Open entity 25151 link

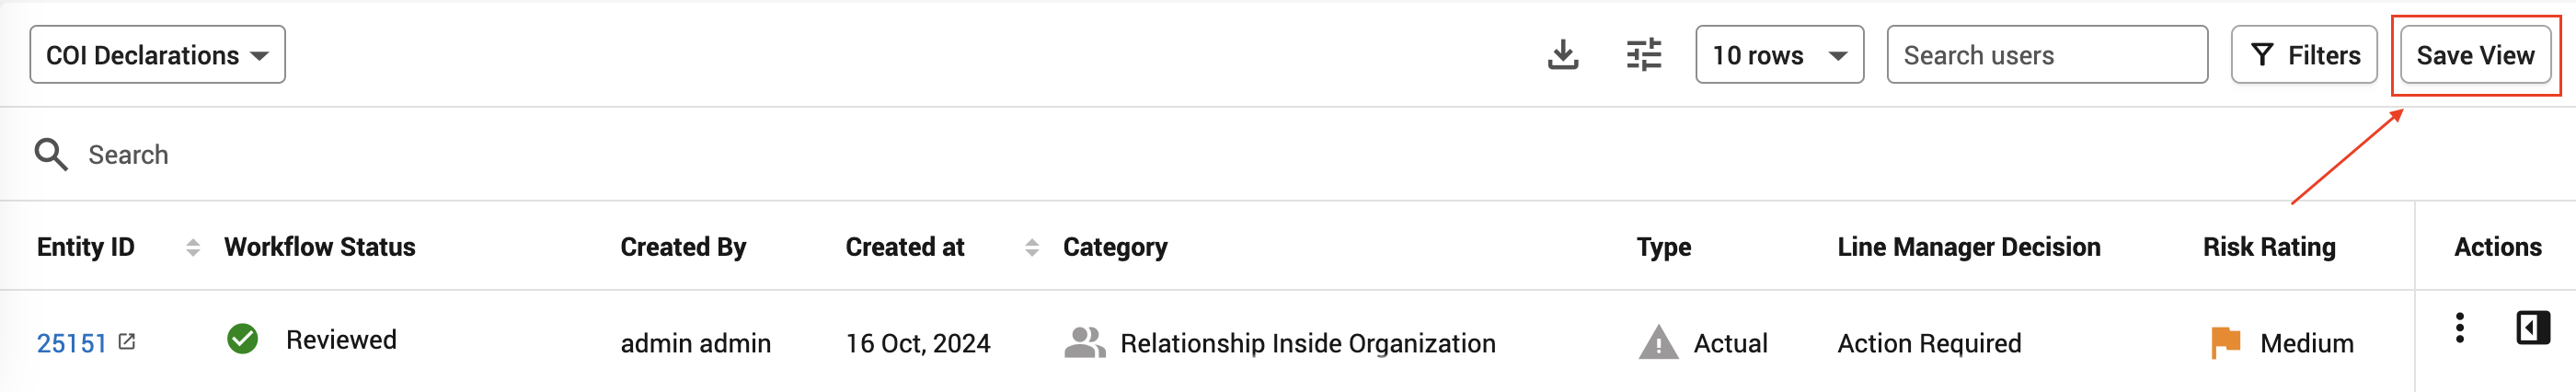71,344
